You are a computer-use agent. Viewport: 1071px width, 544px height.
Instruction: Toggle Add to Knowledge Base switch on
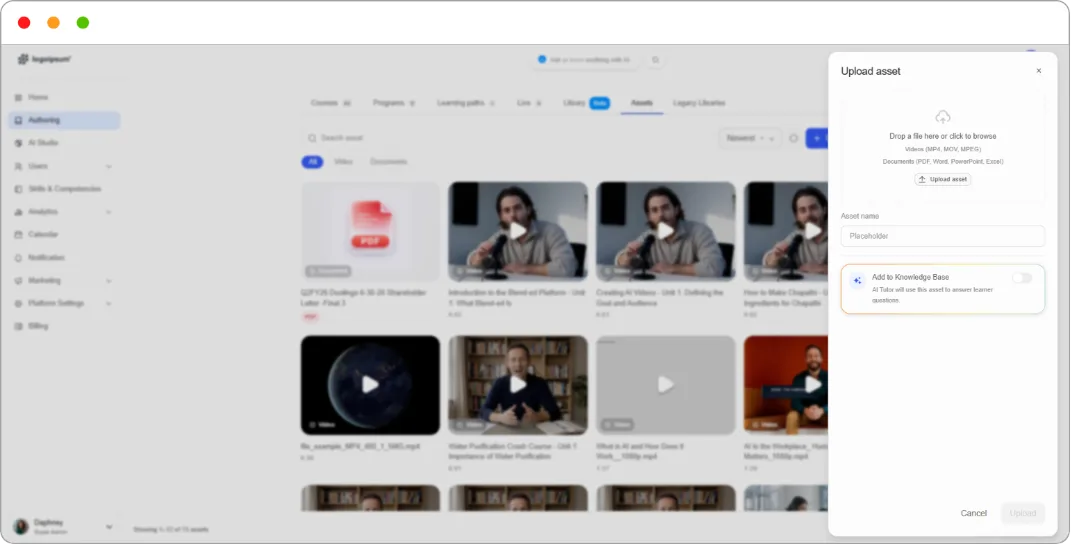click(x=1022, y=278)
